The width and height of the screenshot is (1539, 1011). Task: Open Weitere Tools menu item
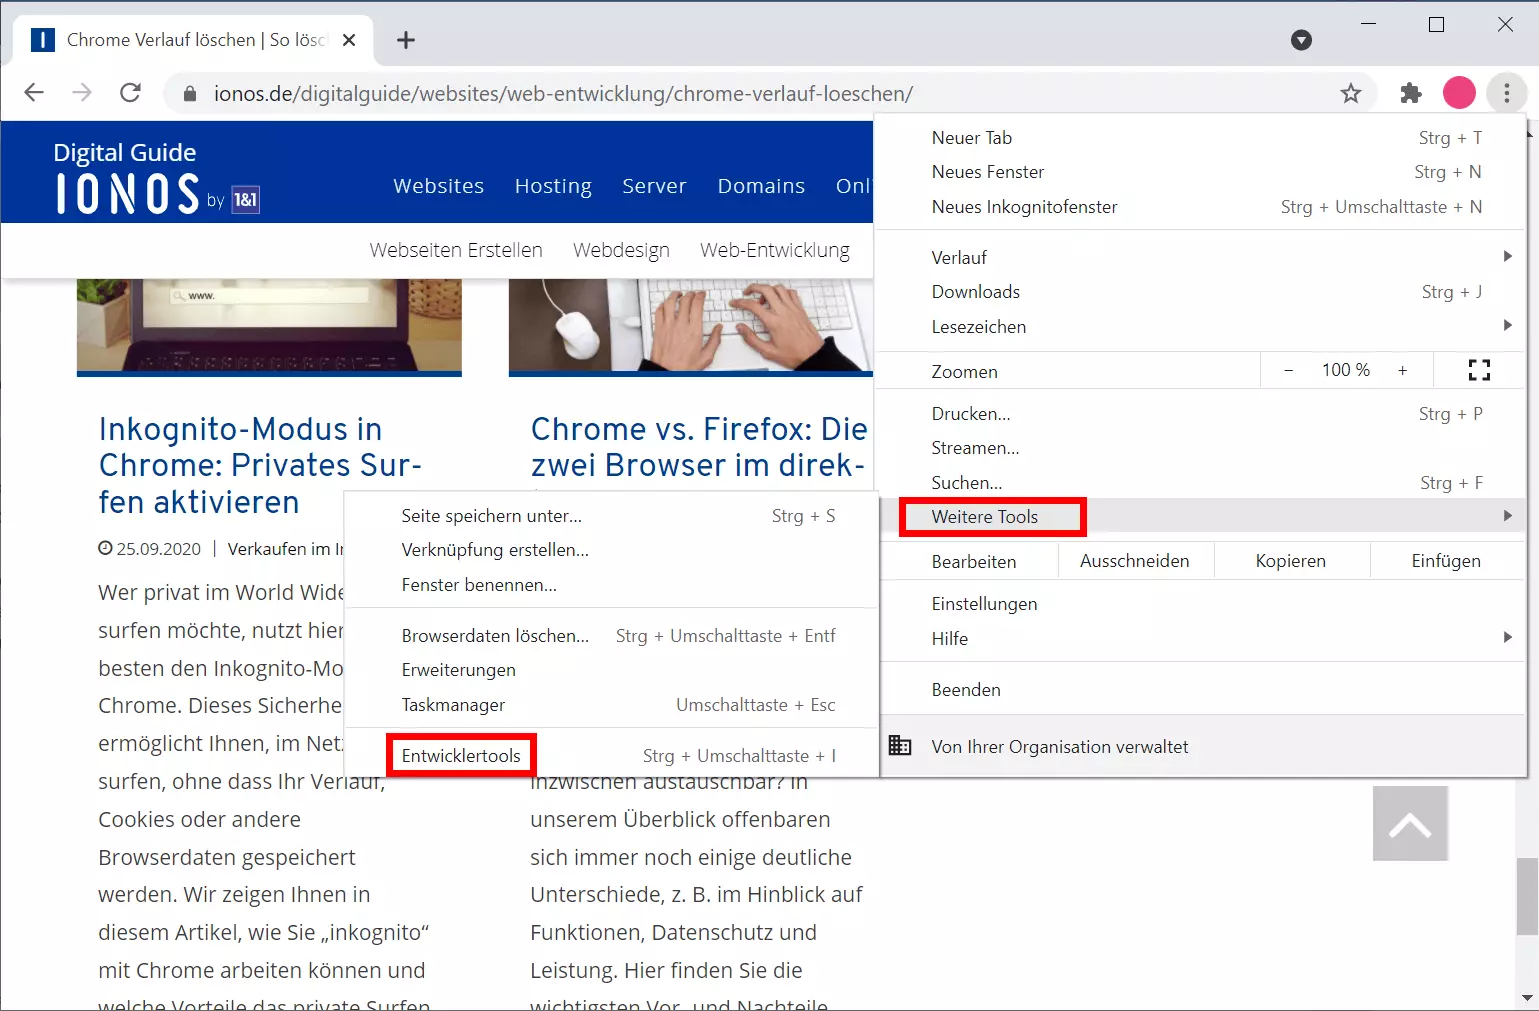[x=1201, y=517]
